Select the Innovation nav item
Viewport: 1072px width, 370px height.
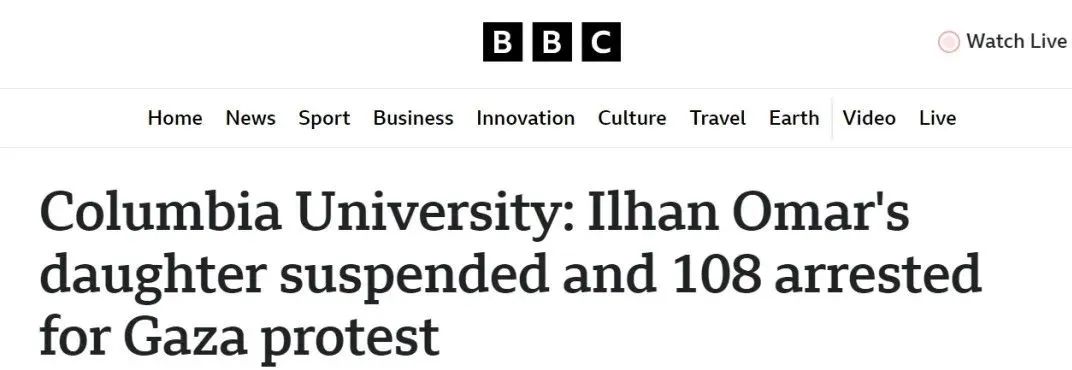tap(525, 118)
